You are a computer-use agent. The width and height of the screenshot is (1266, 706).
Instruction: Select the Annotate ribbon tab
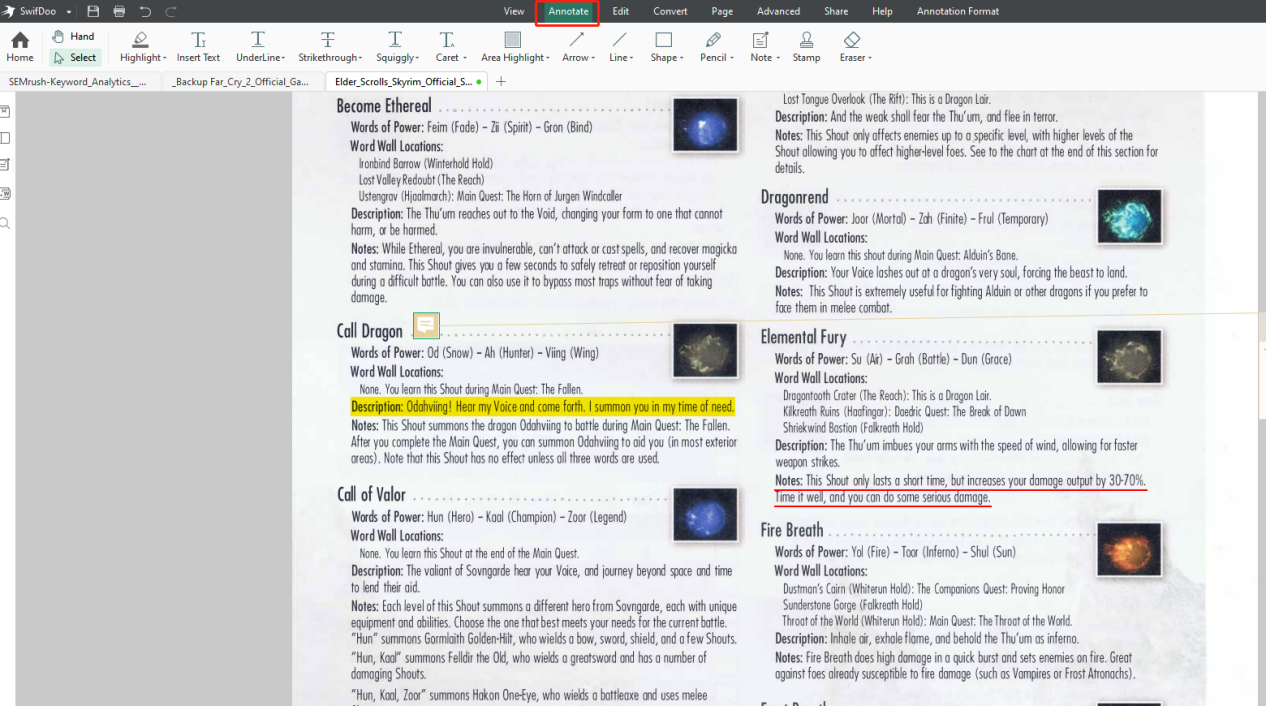click(568, 12)
